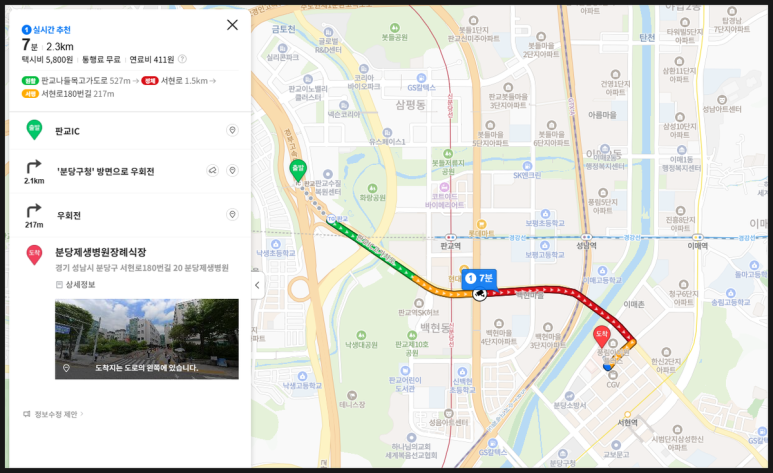
Task: Click the 송림고등학교 school icon
Action: 730,293
